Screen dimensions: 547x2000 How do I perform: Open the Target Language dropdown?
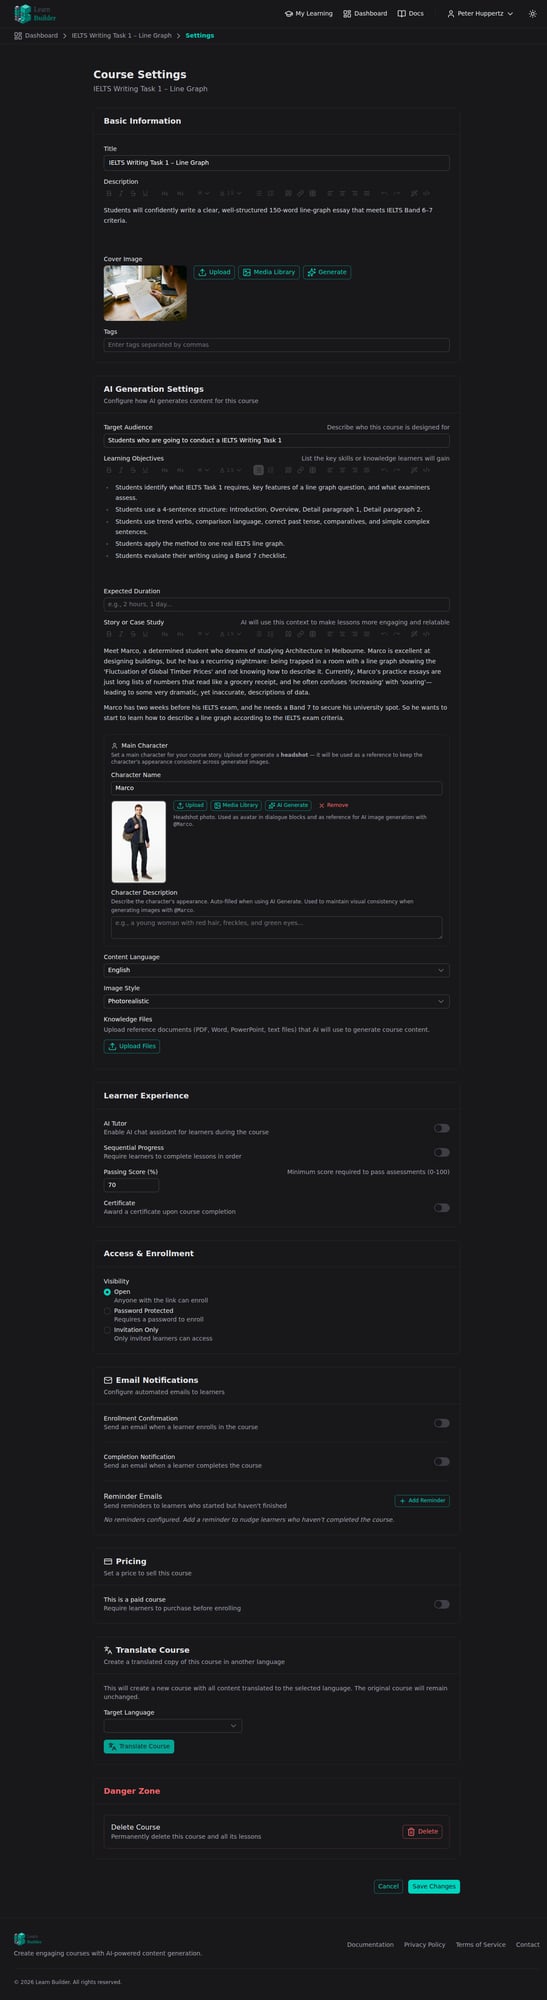[173, 1725]
